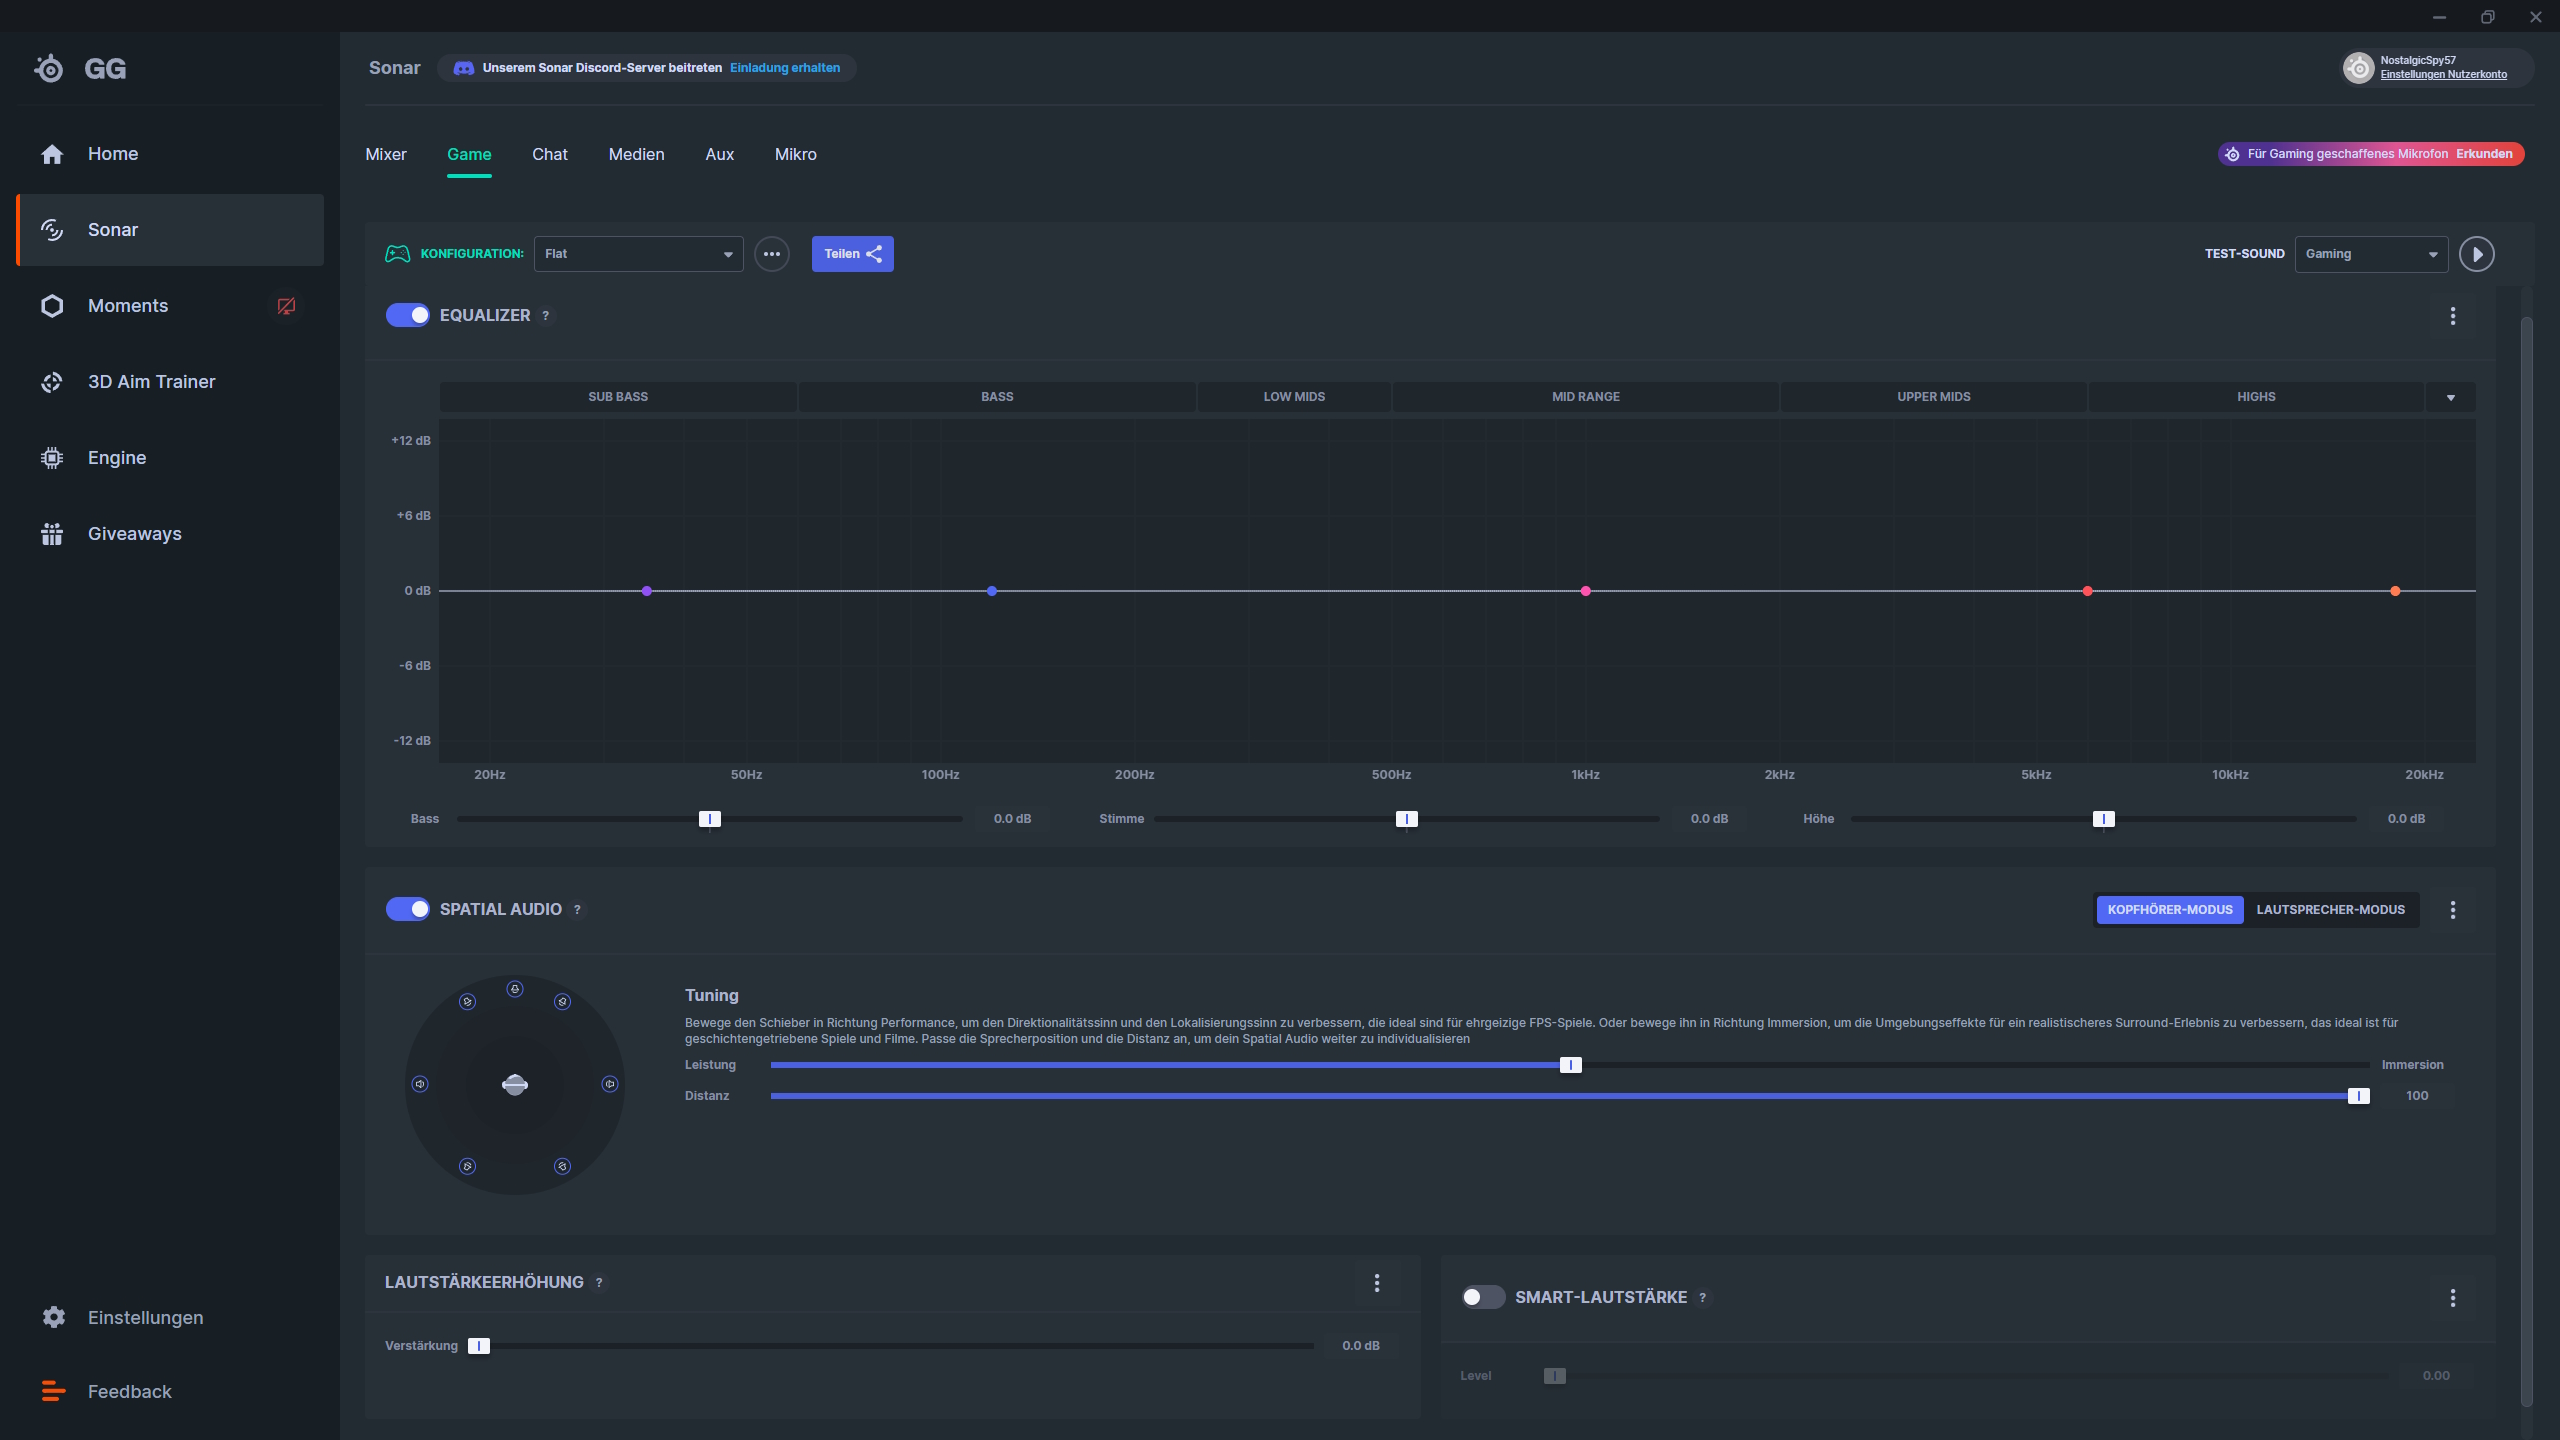Play the test sound
This screenshot has height=1440, width=2560.
[2476, 254]
